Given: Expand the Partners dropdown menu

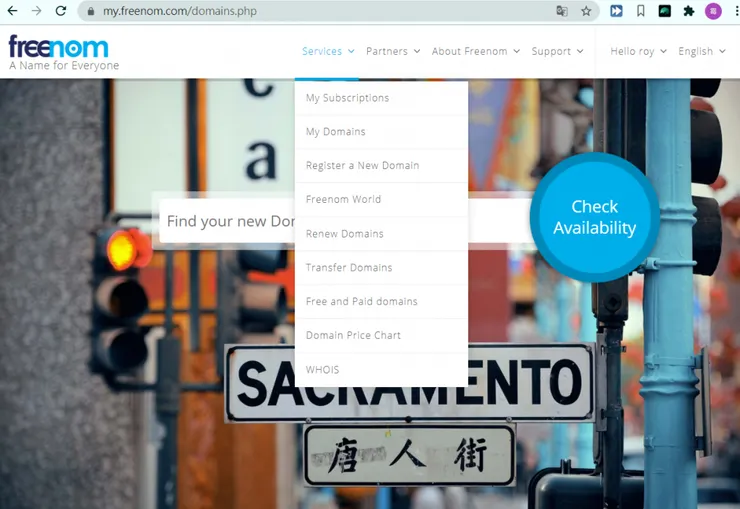Looking at the screenshot, I should [x=393, y=51].
